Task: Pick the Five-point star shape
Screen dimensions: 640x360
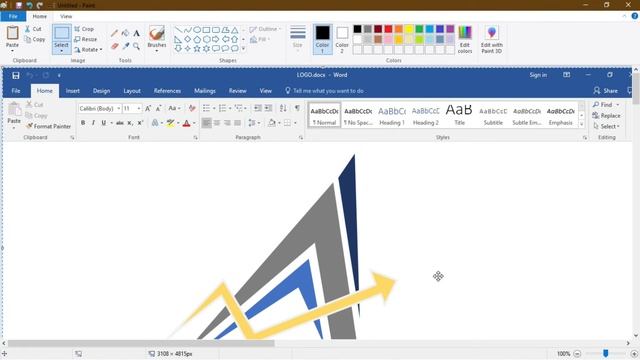Action: coord(197,48)
